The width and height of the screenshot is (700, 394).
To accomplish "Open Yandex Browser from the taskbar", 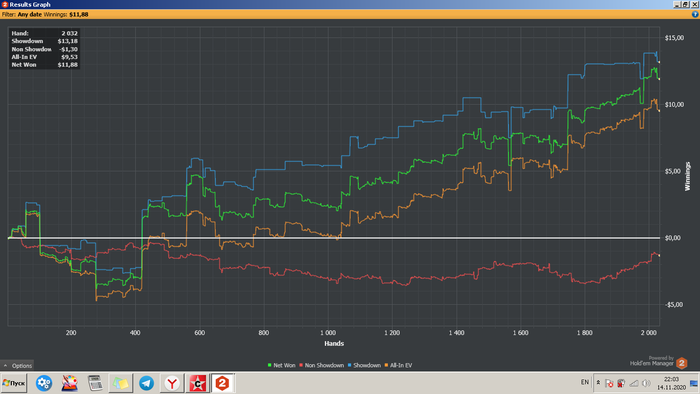I will point(172,383).
